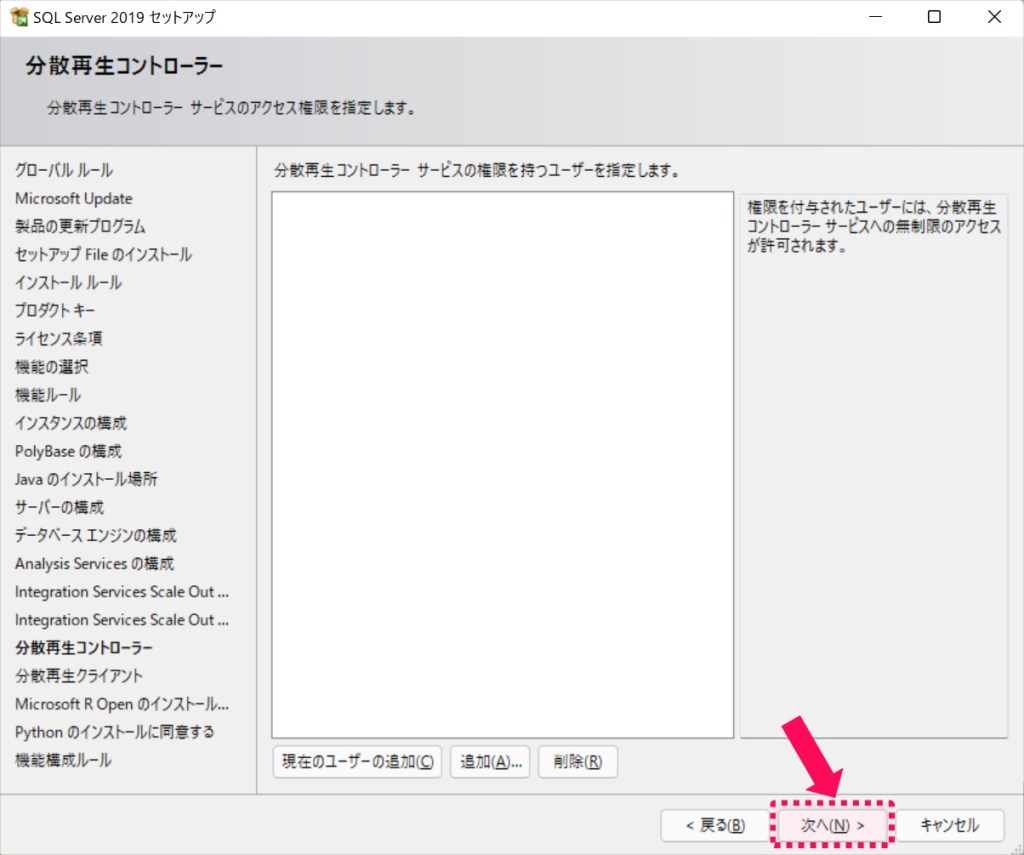Select セットアップ File のインストール step
The image size is (1024, 855).
103,255
